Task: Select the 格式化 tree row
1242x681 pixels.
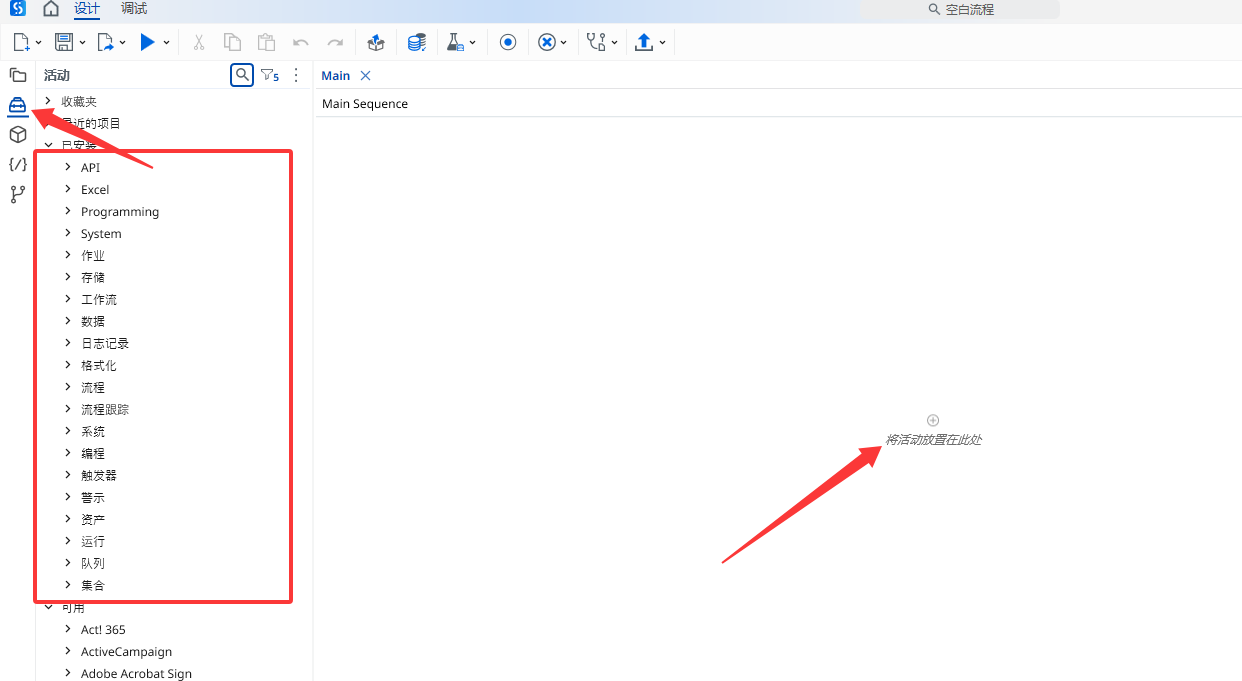Action: coord(174,365)
